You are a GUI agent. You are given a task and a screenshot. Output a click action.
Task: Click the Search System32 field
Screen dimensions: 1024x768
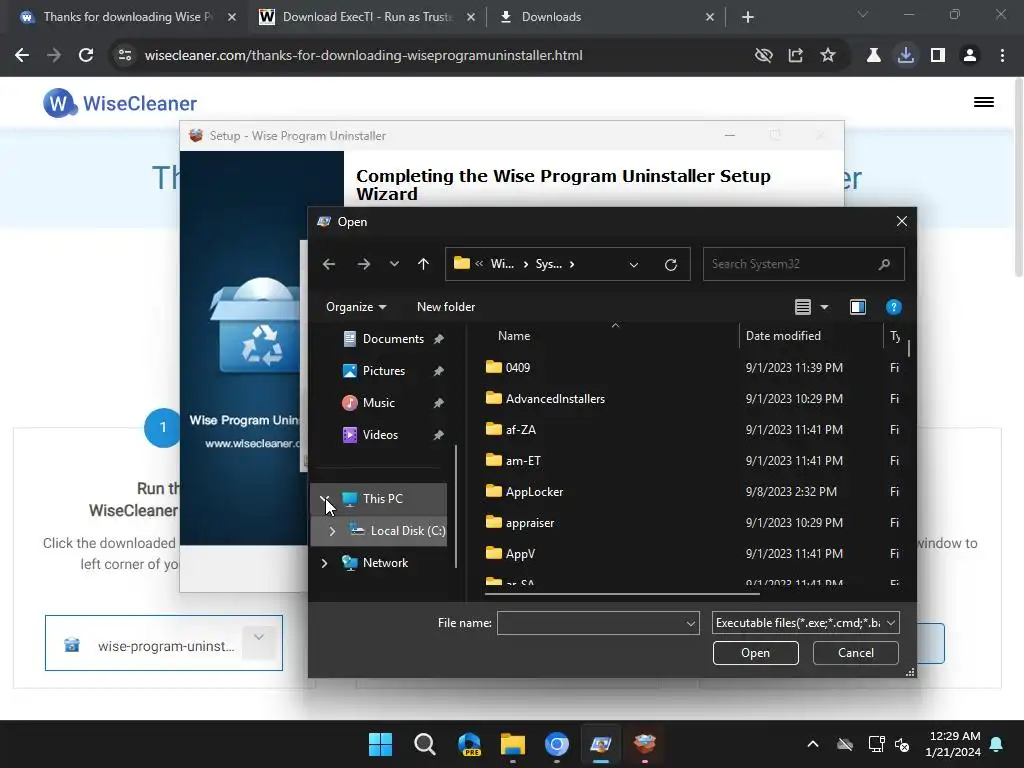coord(803,264)
